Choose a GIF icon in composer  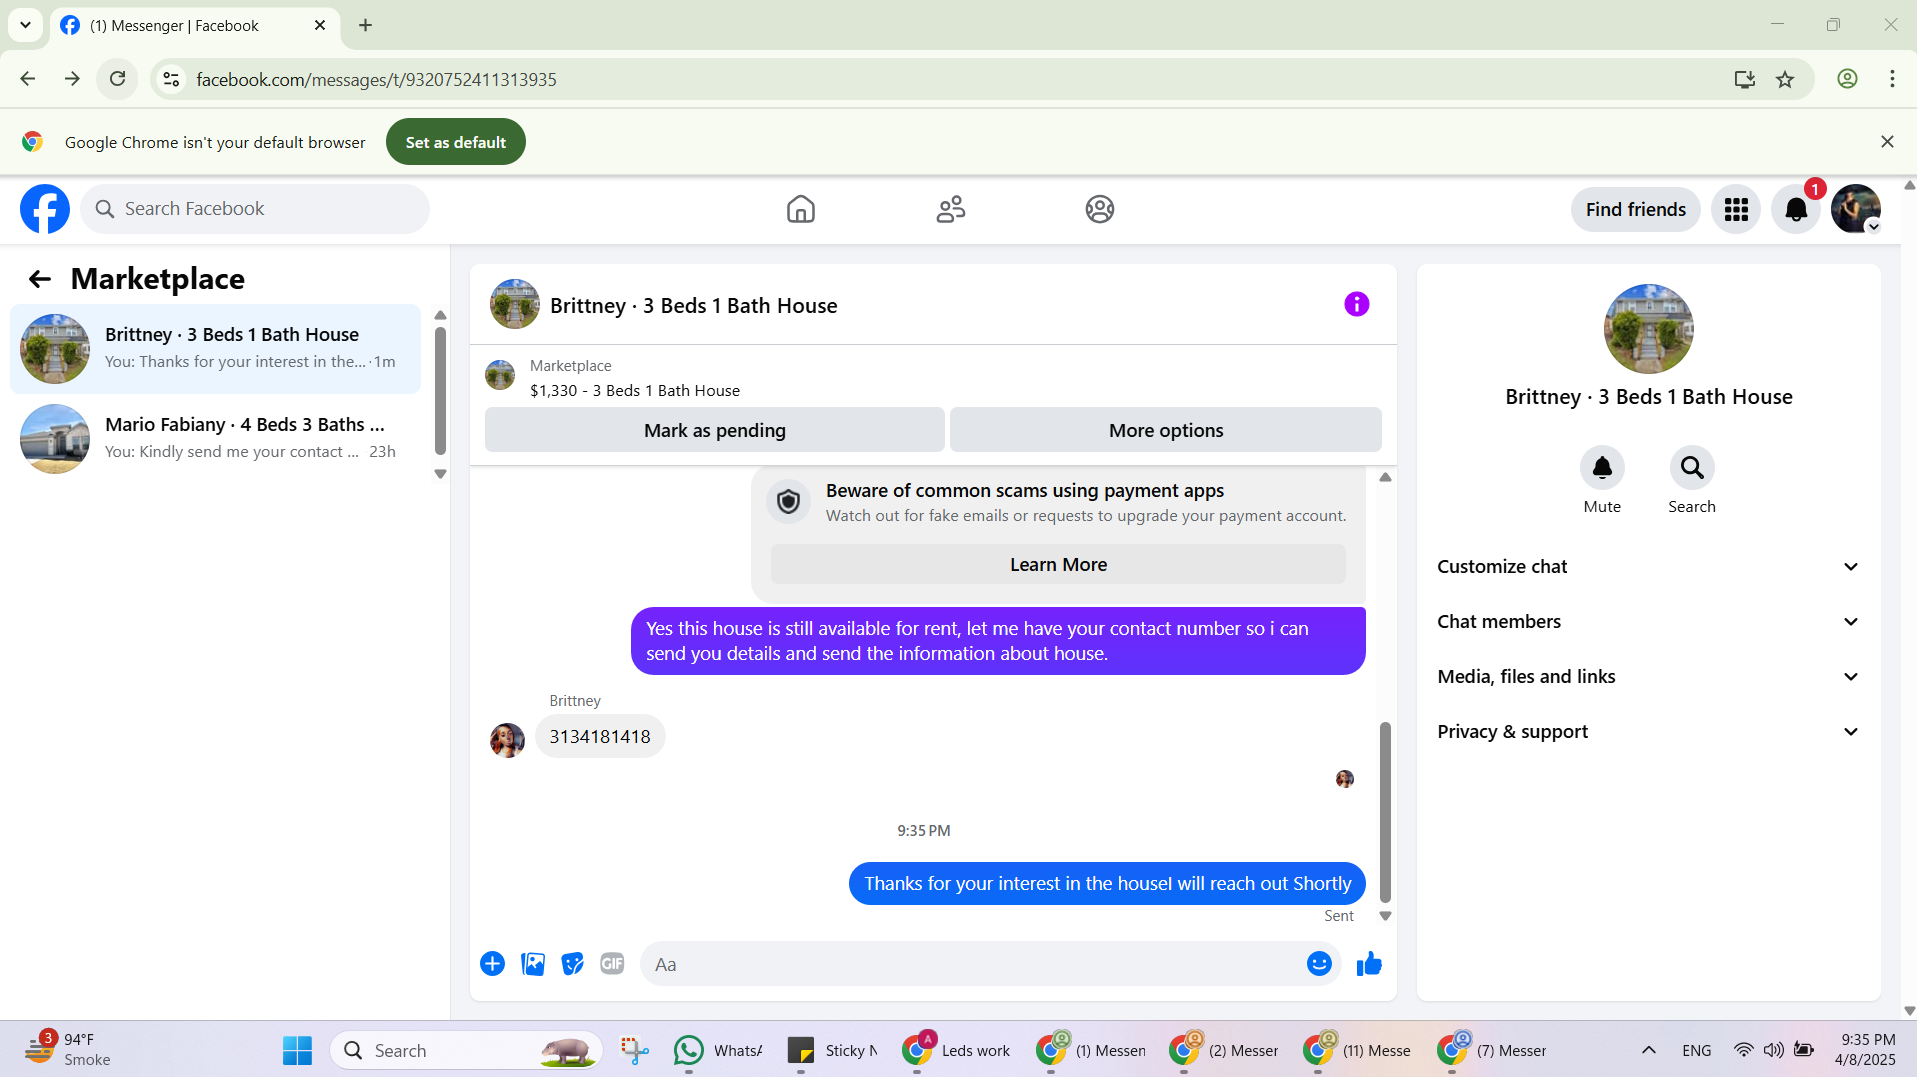pos(612,964)
